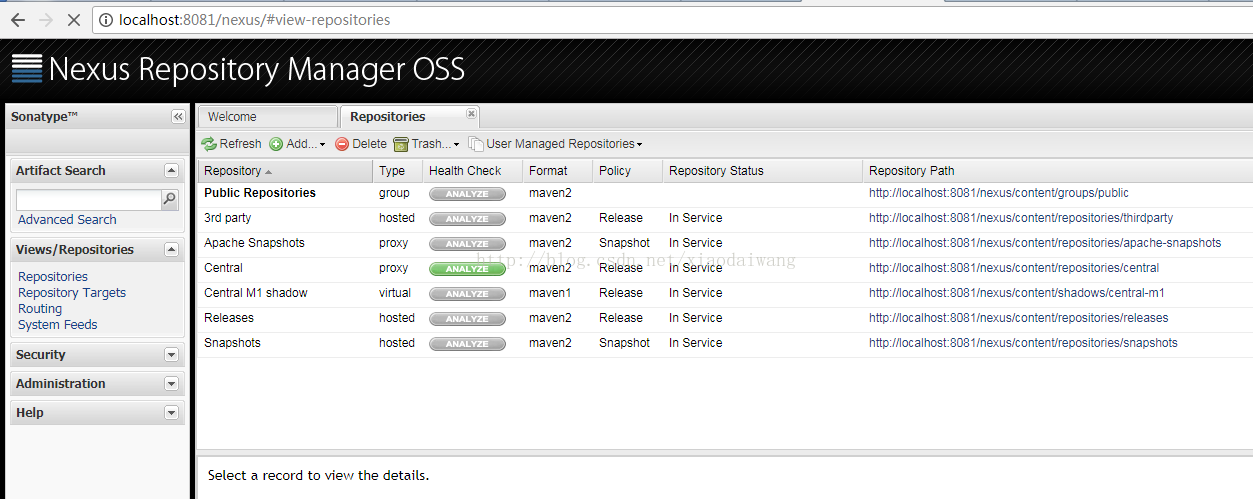Click green Analyze for Central
Viewport: 1253px width, 499px height.
[467, 269]
